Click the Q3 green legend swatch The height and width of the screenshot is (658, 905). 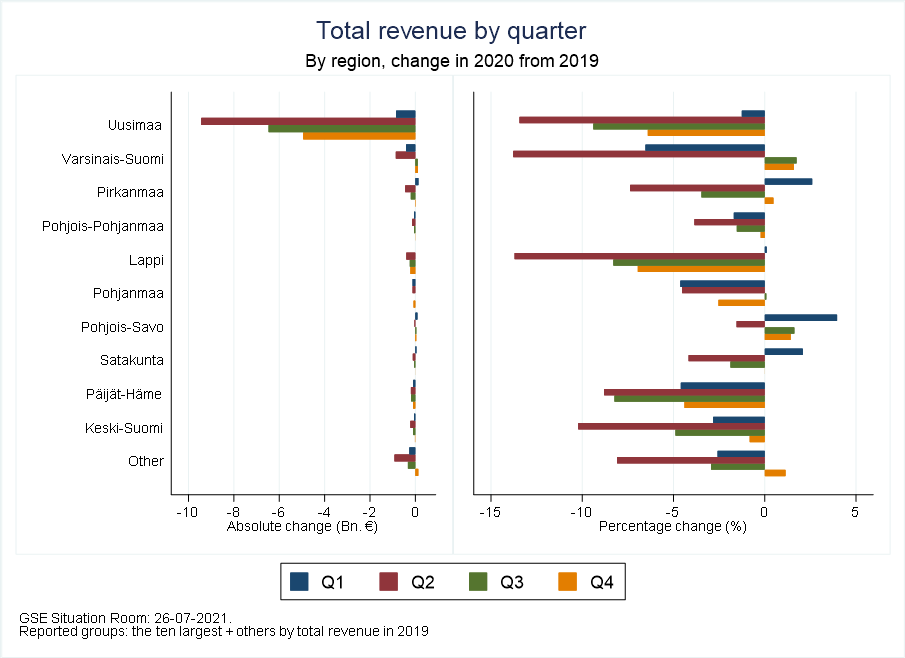480,582
